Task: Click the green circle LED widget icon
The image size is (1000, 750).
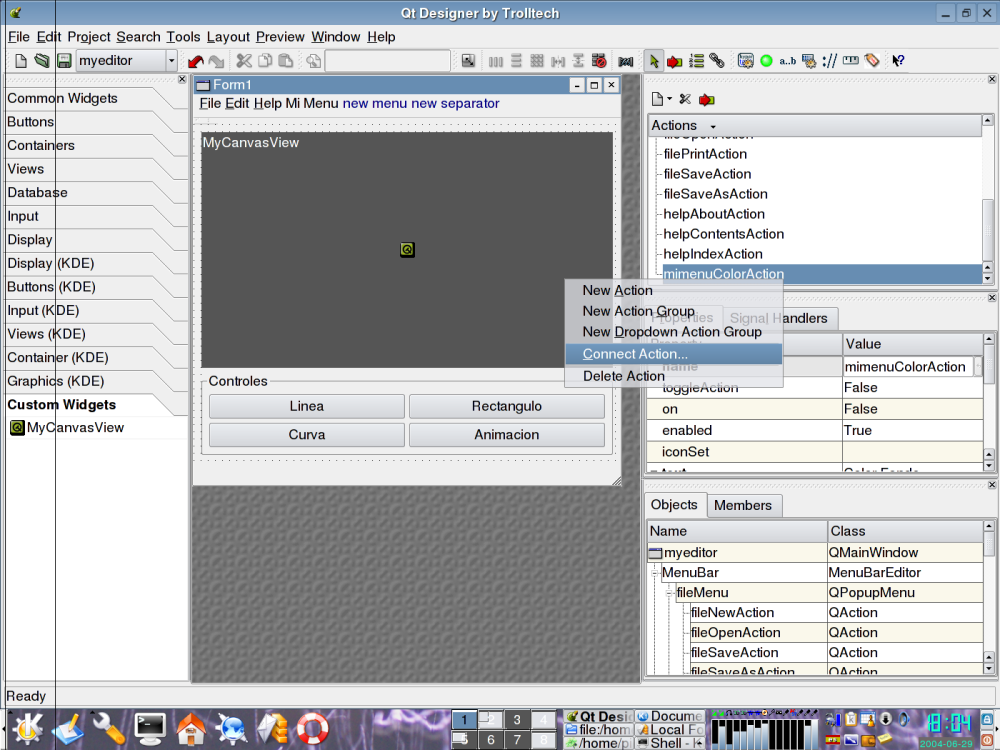Action: click(x=767, y=61)
